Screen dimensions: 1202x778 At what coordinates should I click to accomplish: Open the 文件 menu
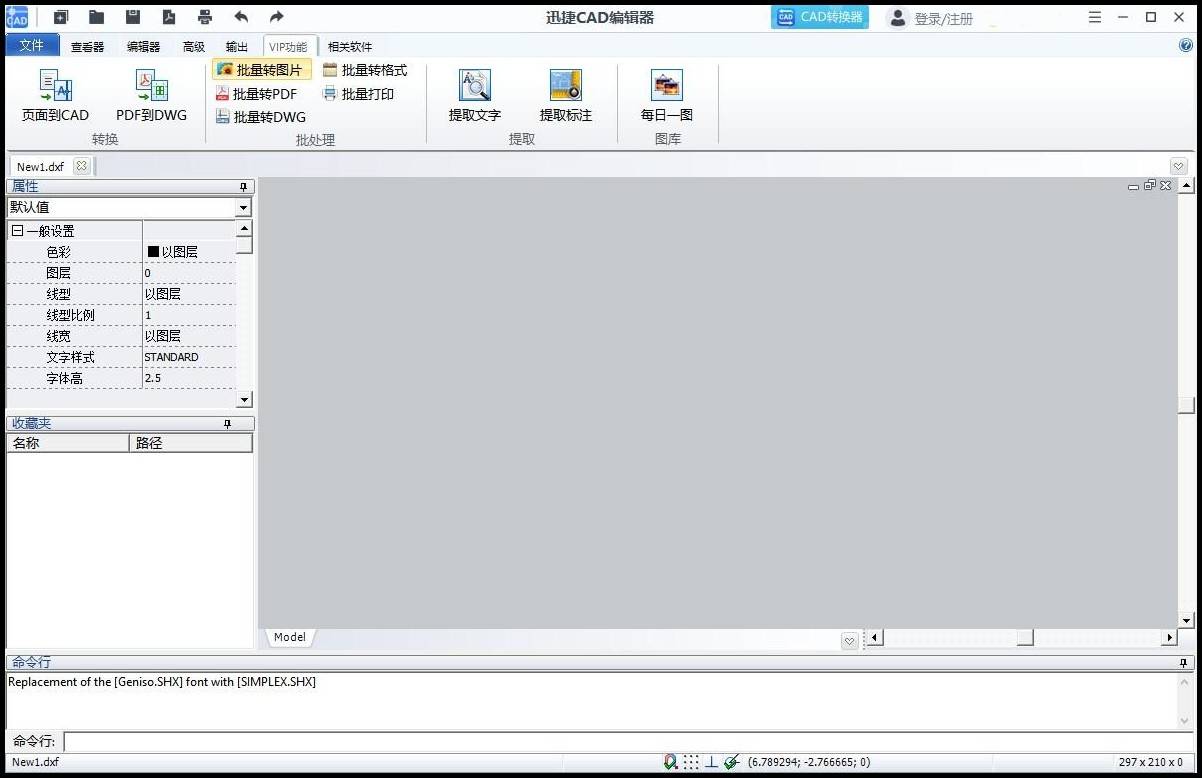[32, 45]
